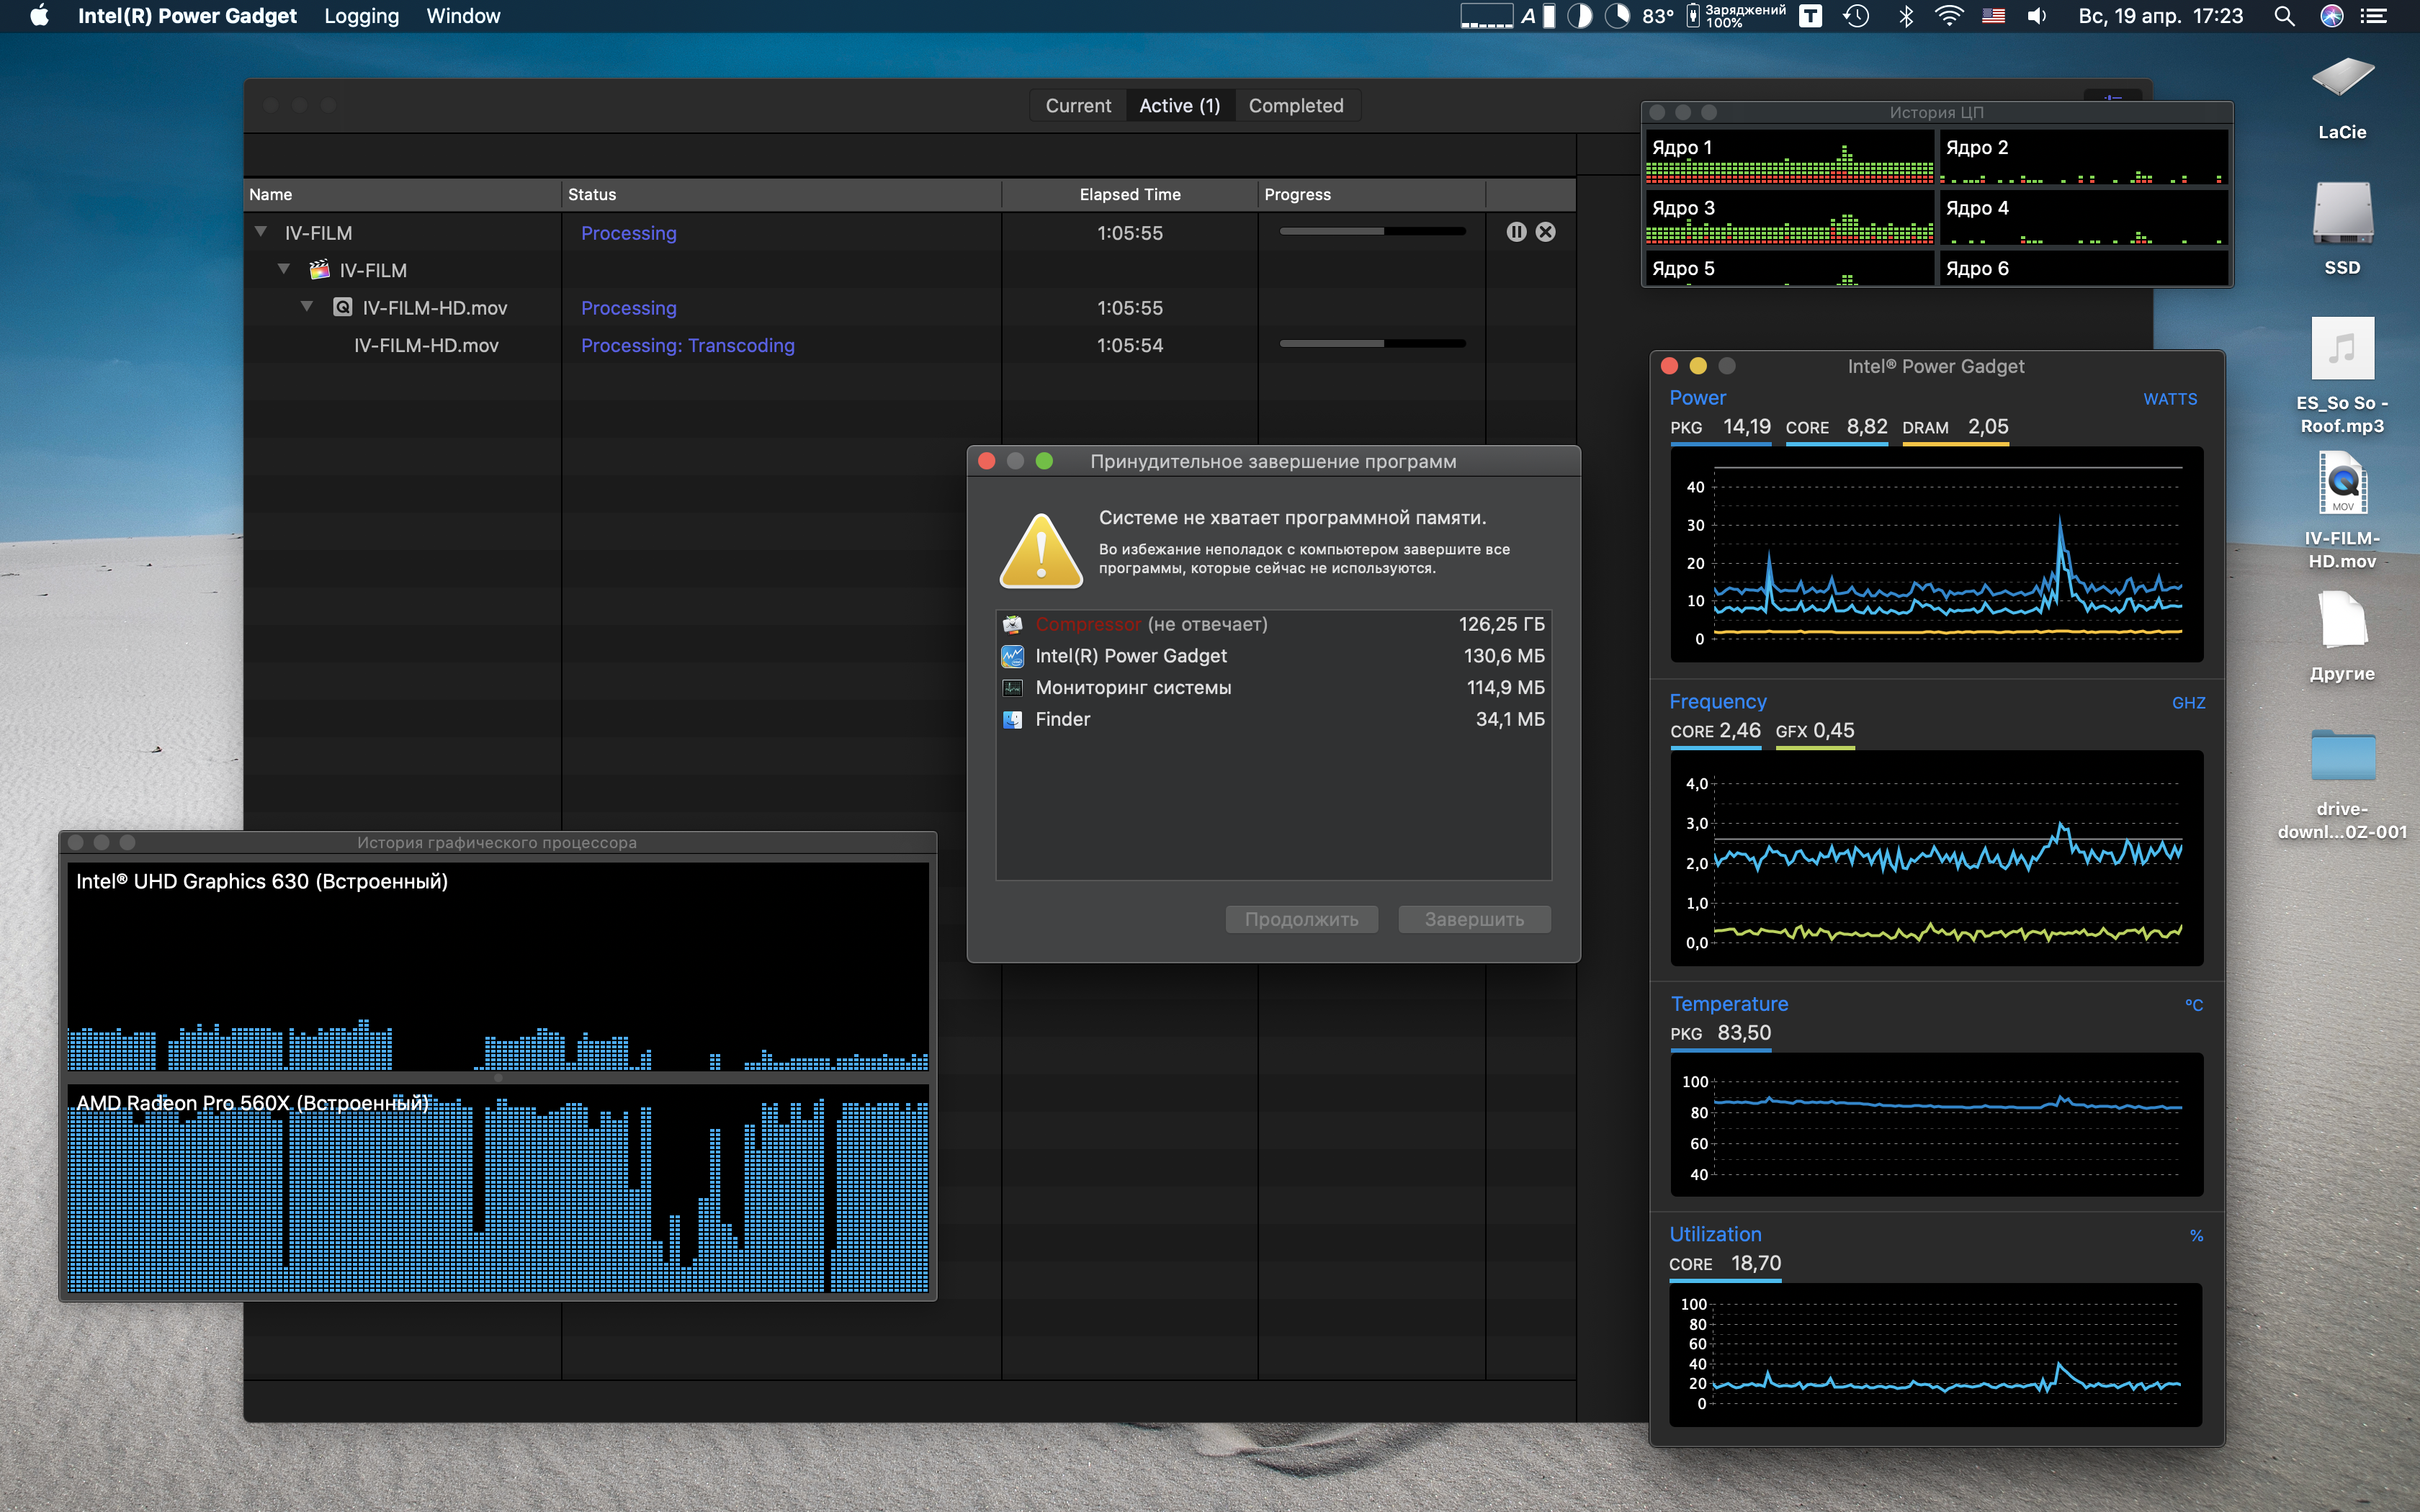Open the Logging menu

pos(361,16)
